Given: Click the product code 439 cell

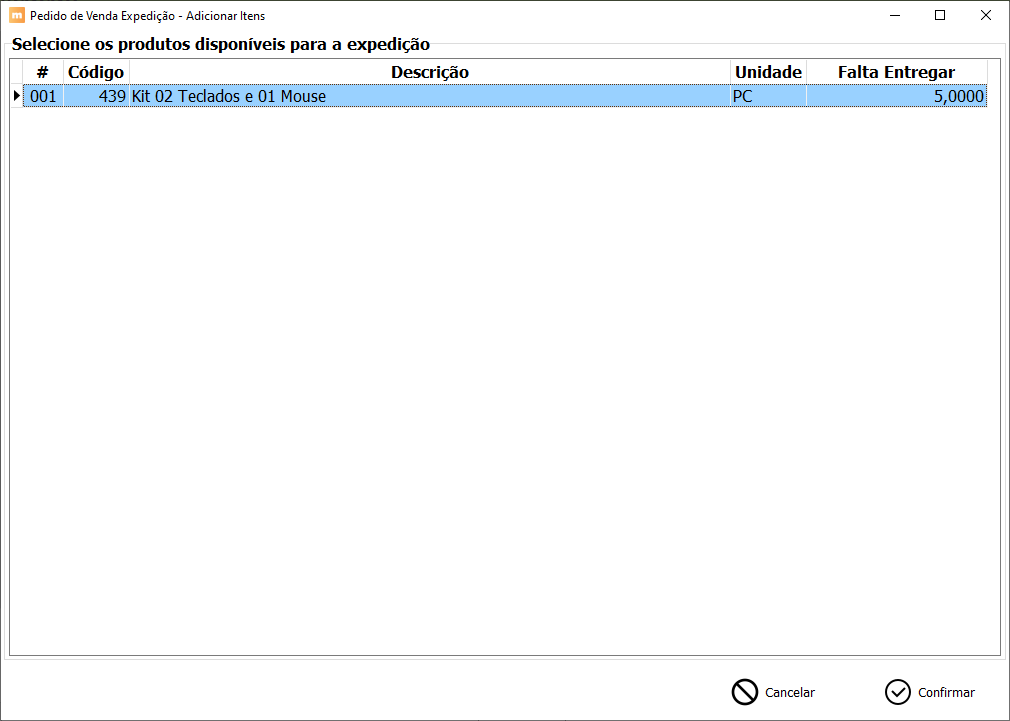Looking at the screenshot, I should pos(97,97).
